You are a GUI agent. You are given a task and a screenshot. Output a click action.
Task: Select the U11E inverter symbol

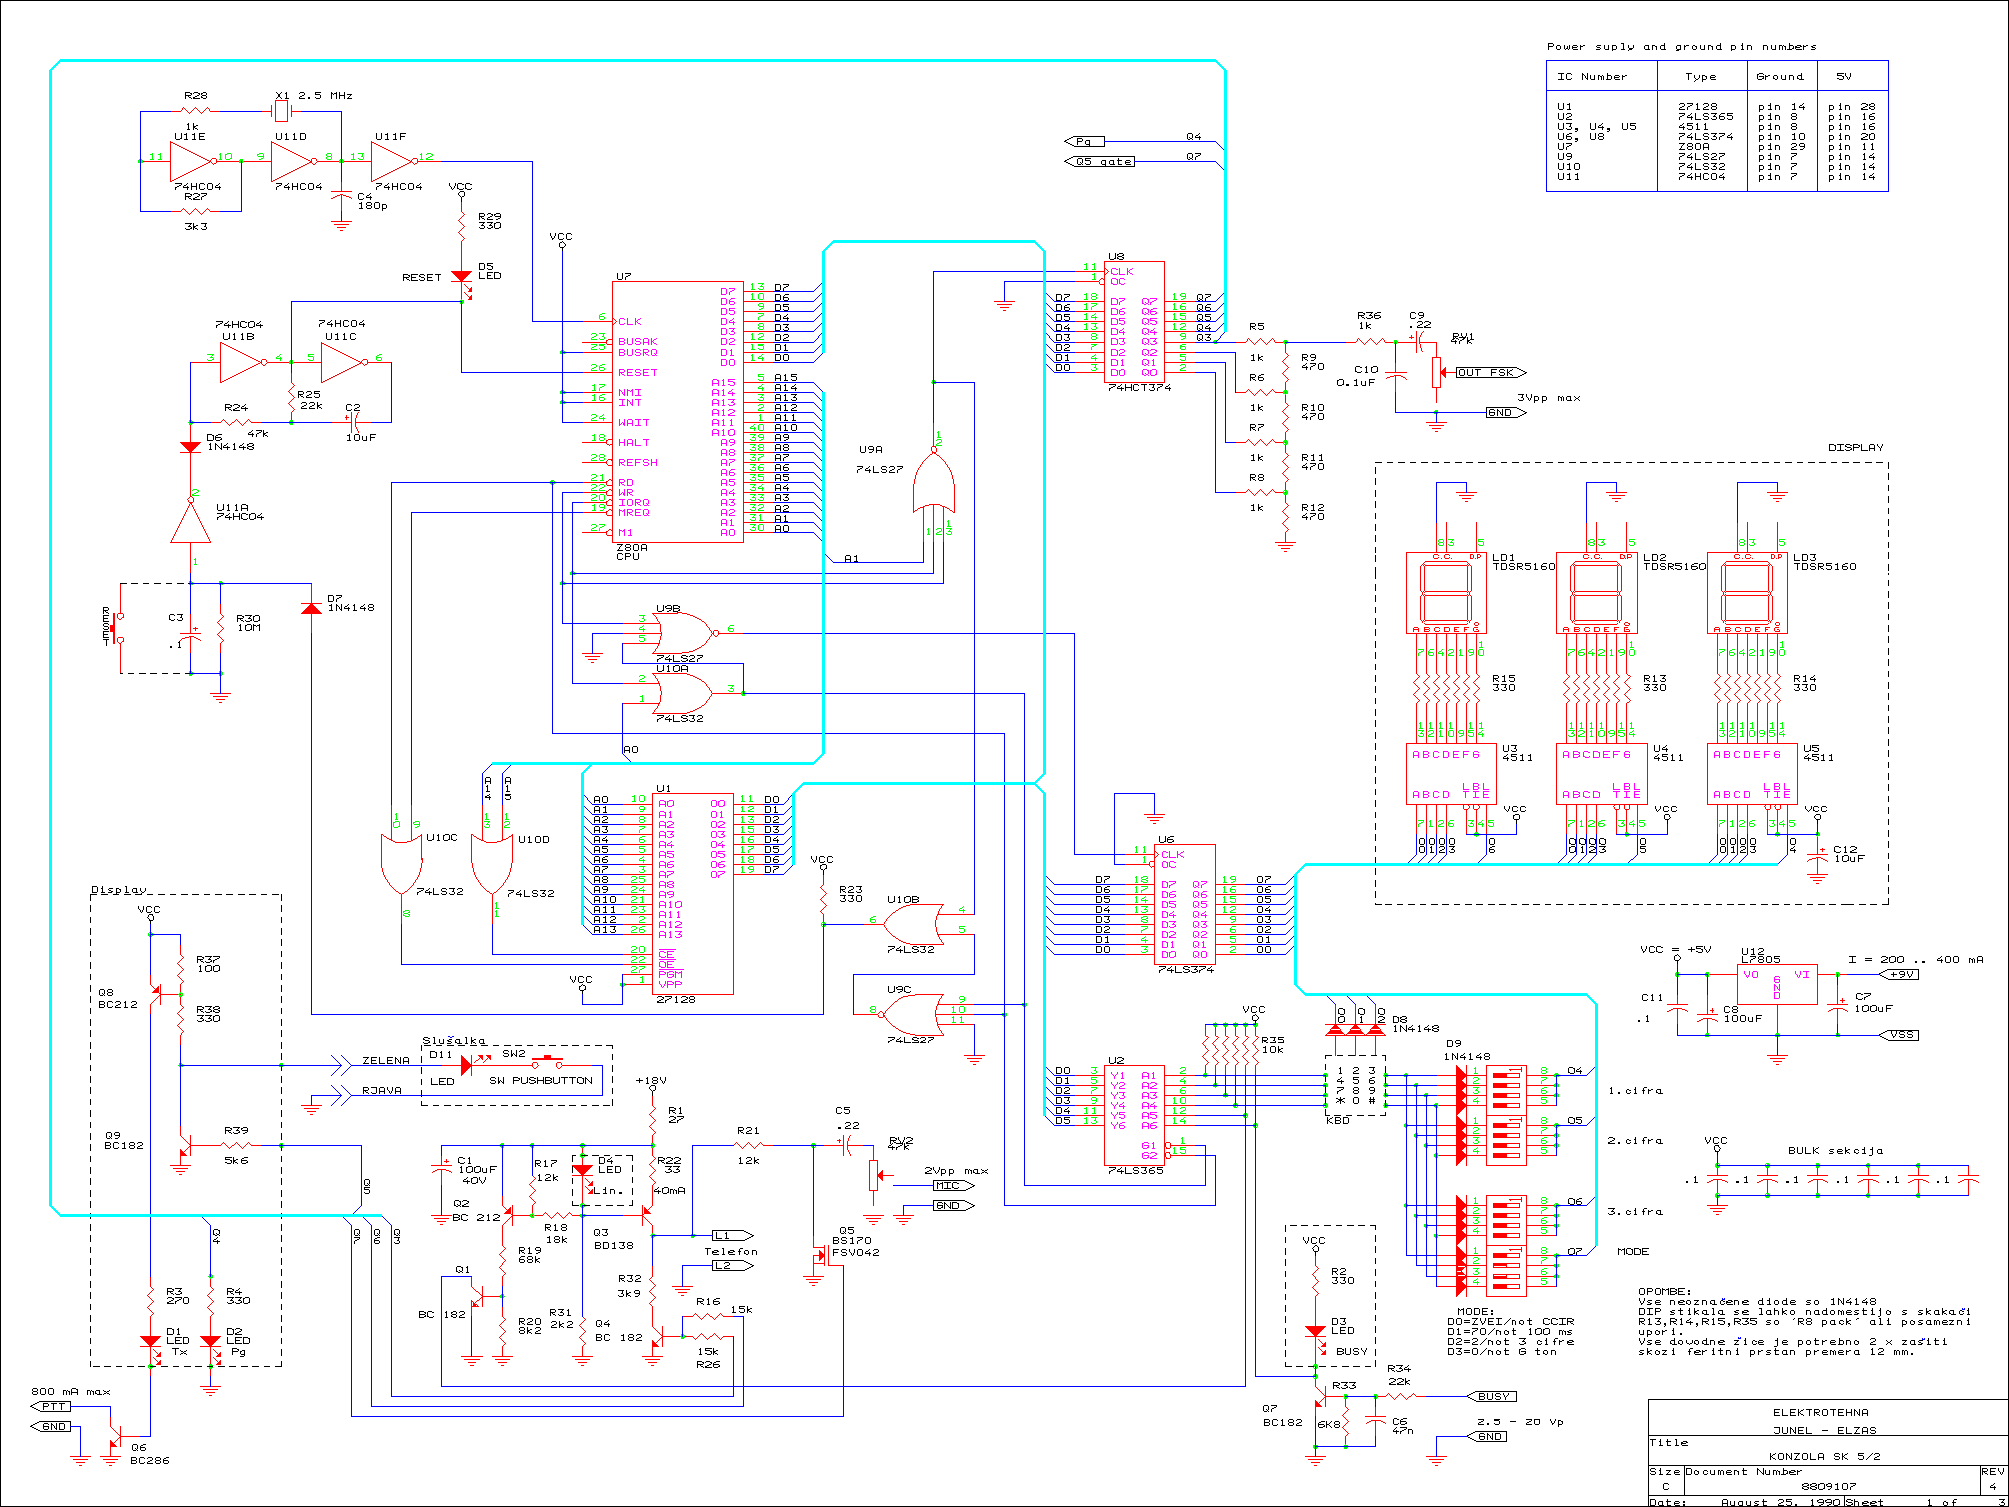tap(192, 160)
